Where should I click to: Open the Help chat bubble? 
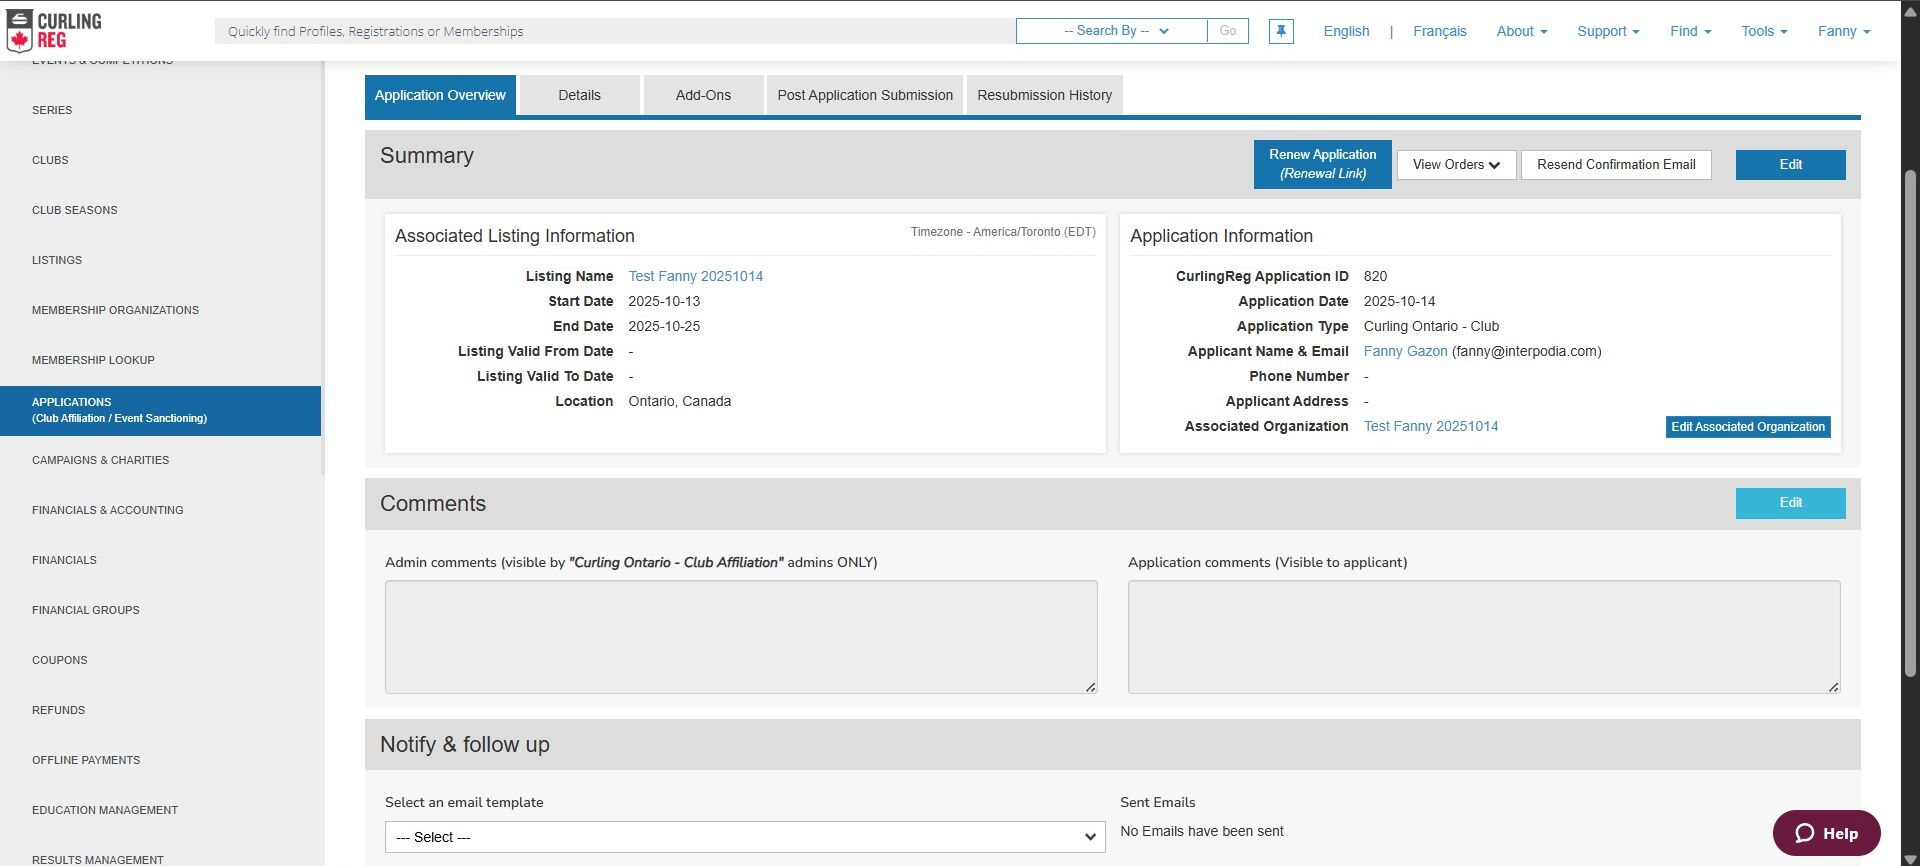pos(1826,833)
